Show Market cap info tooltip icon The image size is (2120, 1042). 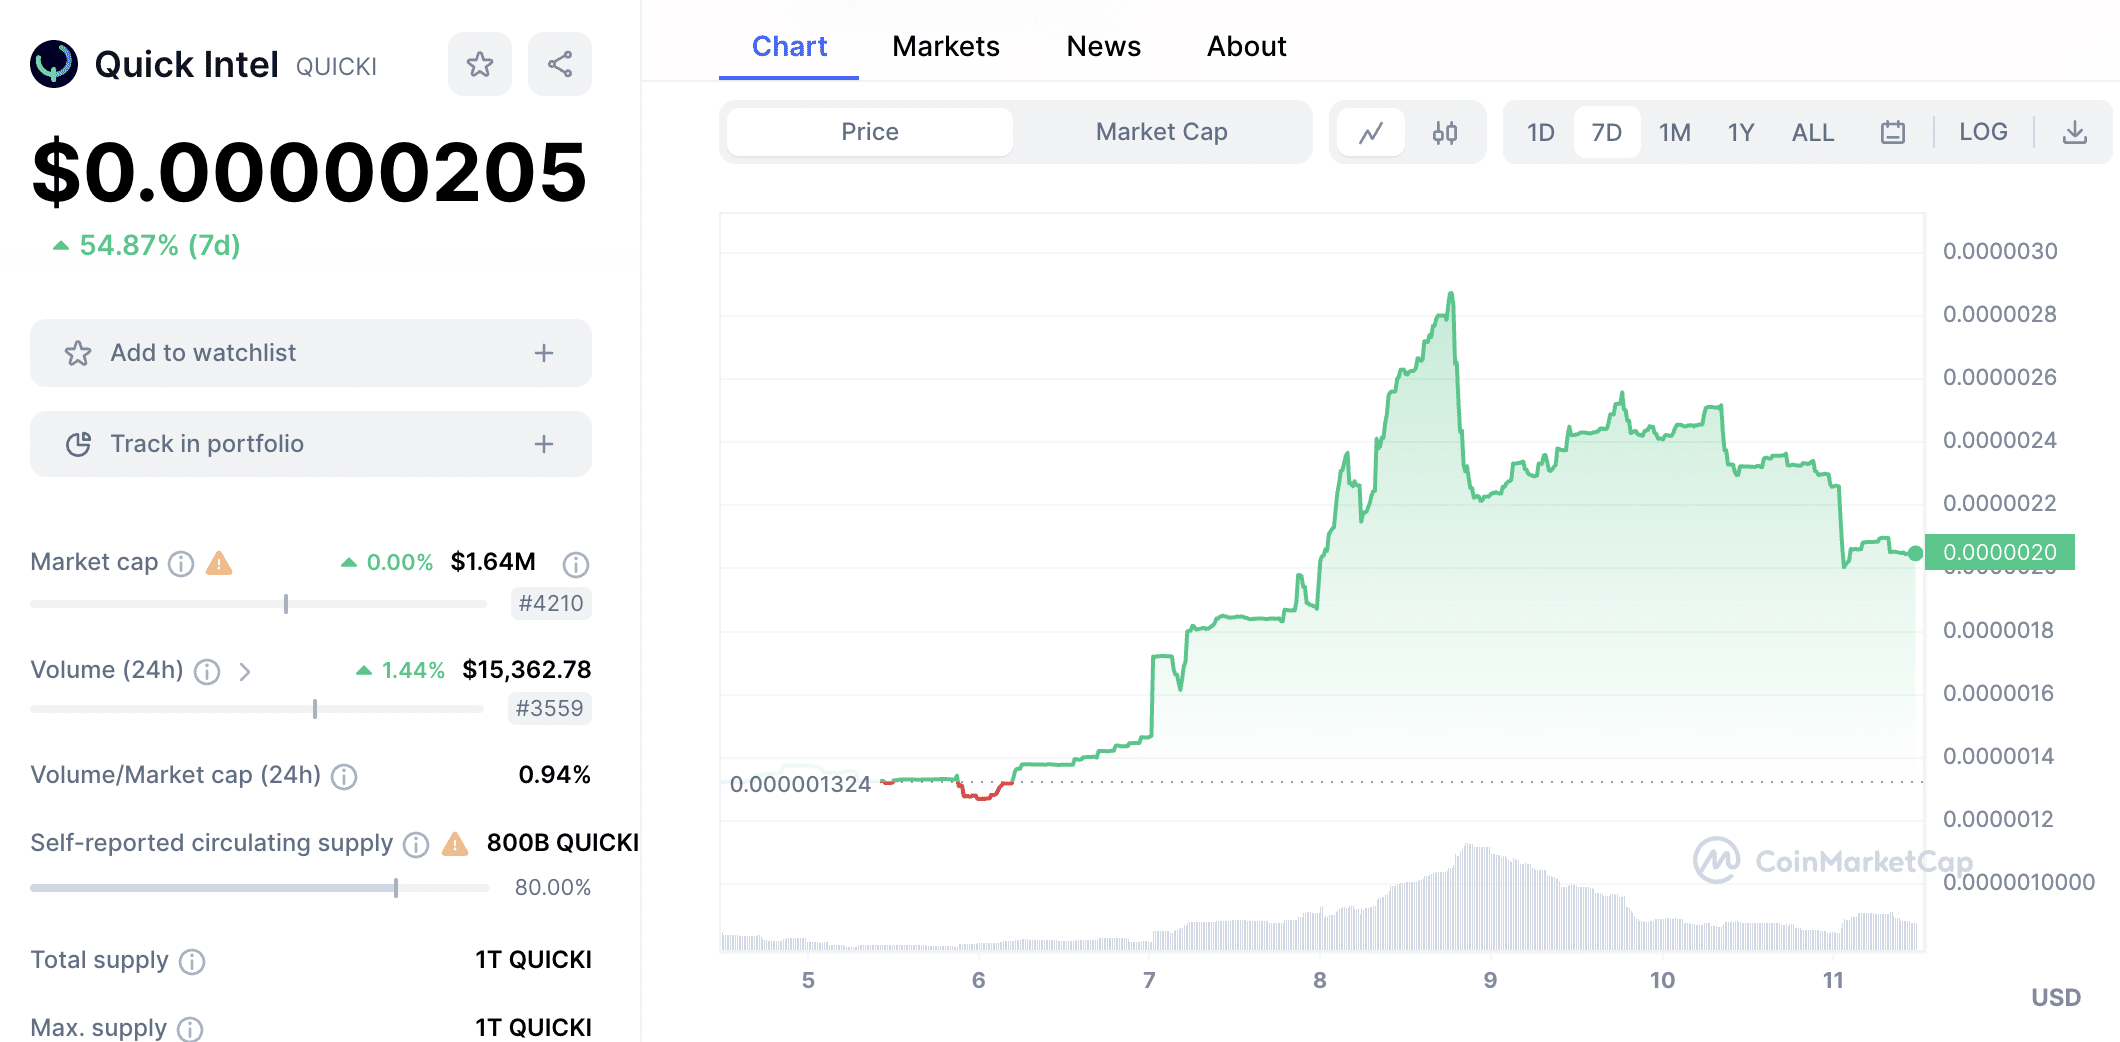pyautogui.click(x=181, y=564)
